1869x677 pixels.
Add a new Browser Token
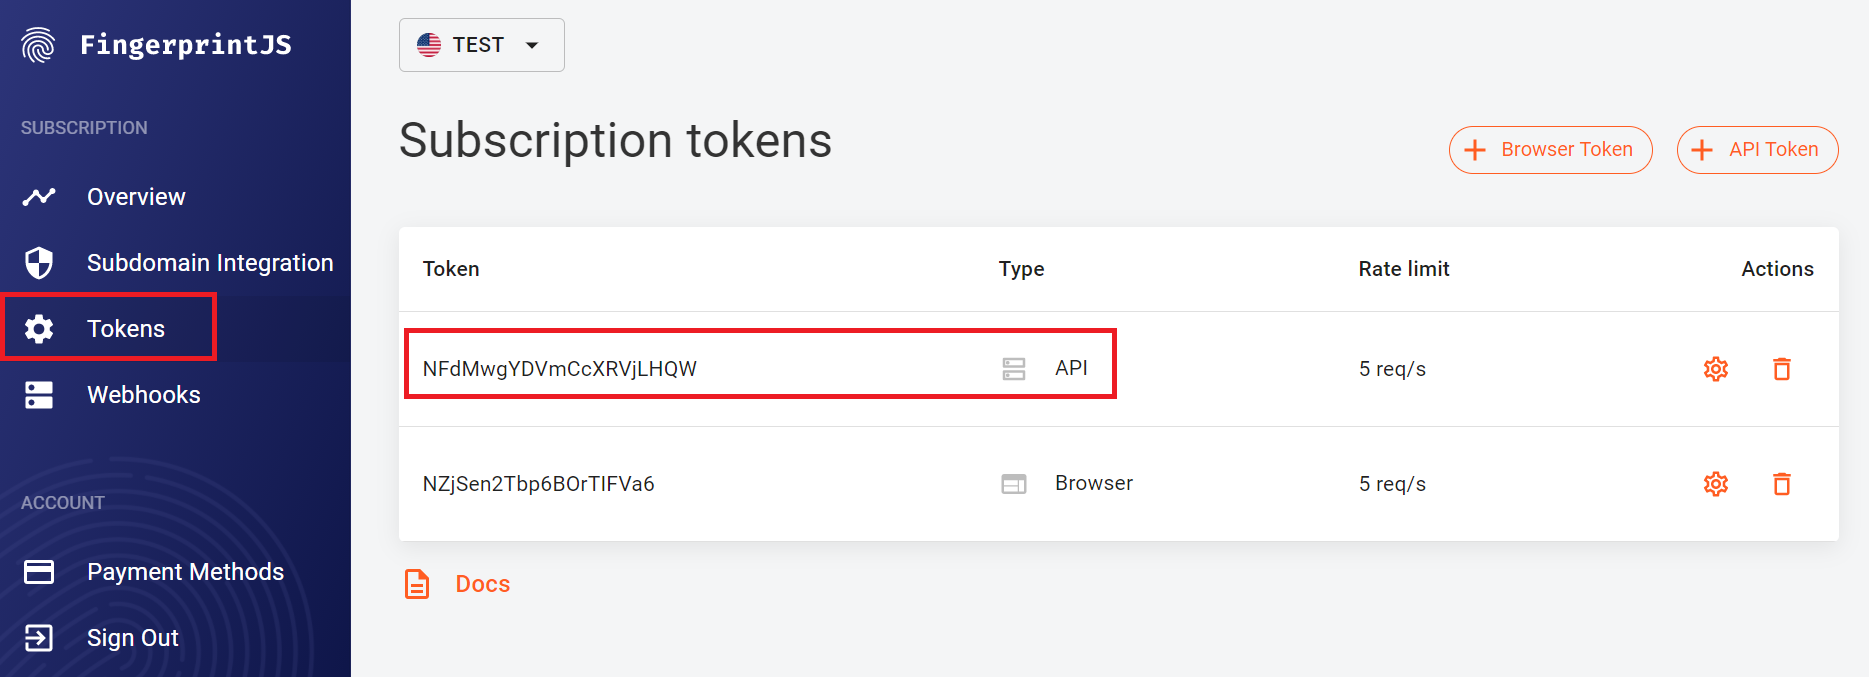1550,150
